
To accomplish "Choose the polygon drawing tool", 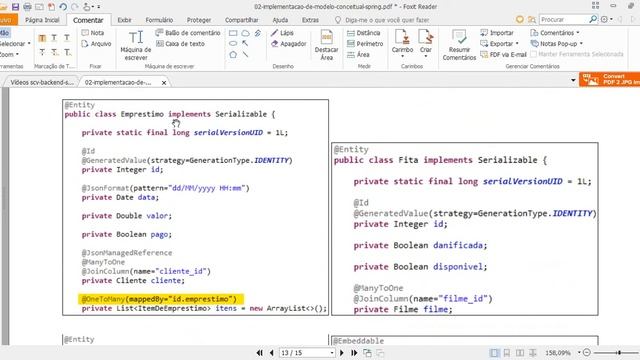I will 233,54.
